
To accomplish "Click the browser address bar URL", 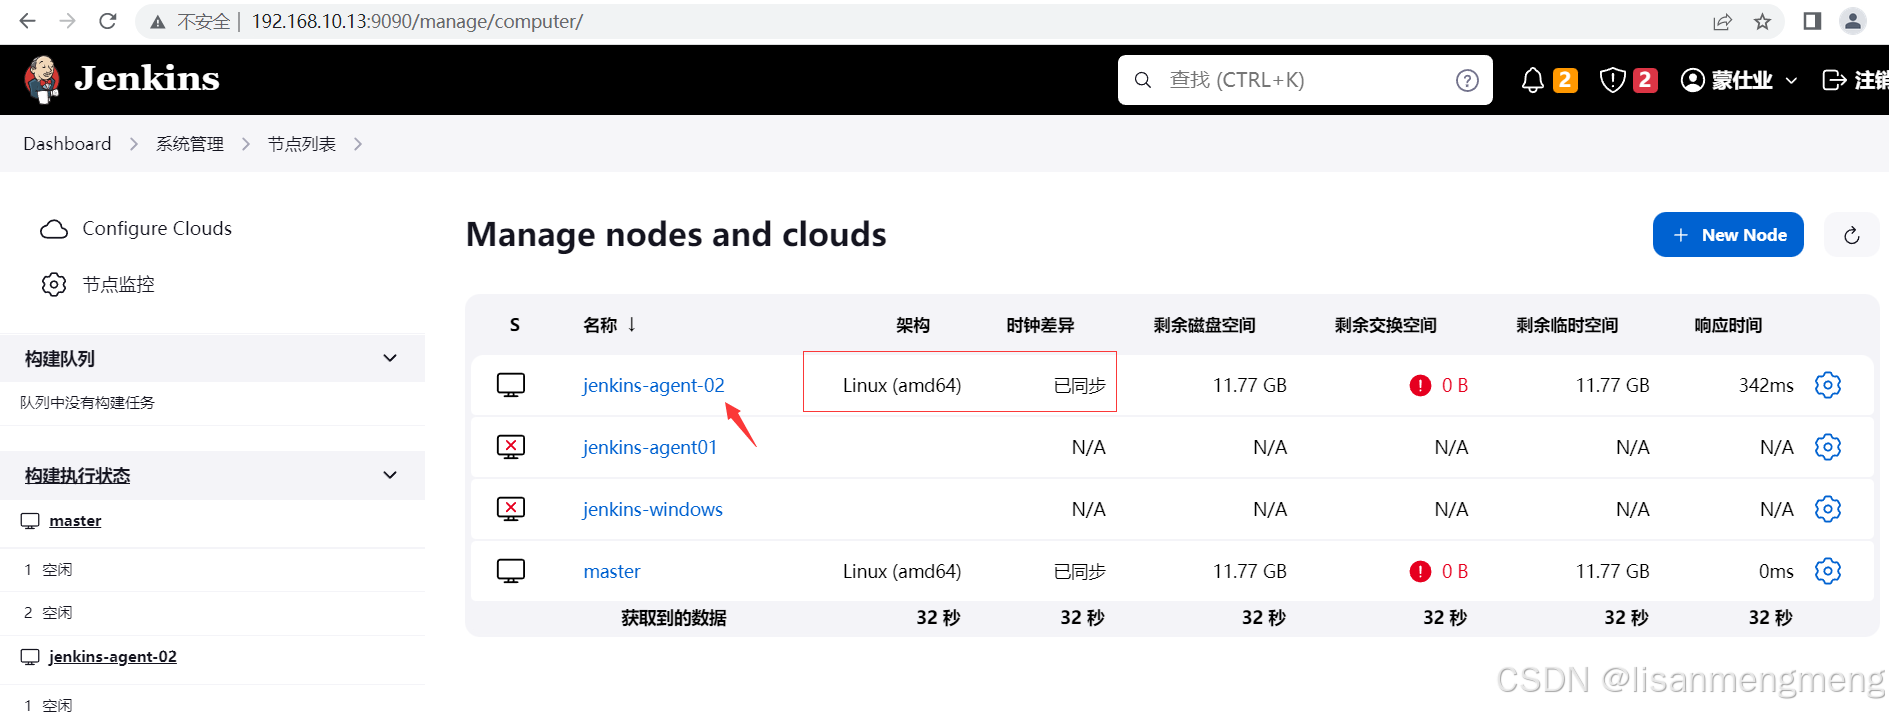I will click(417, 21).
